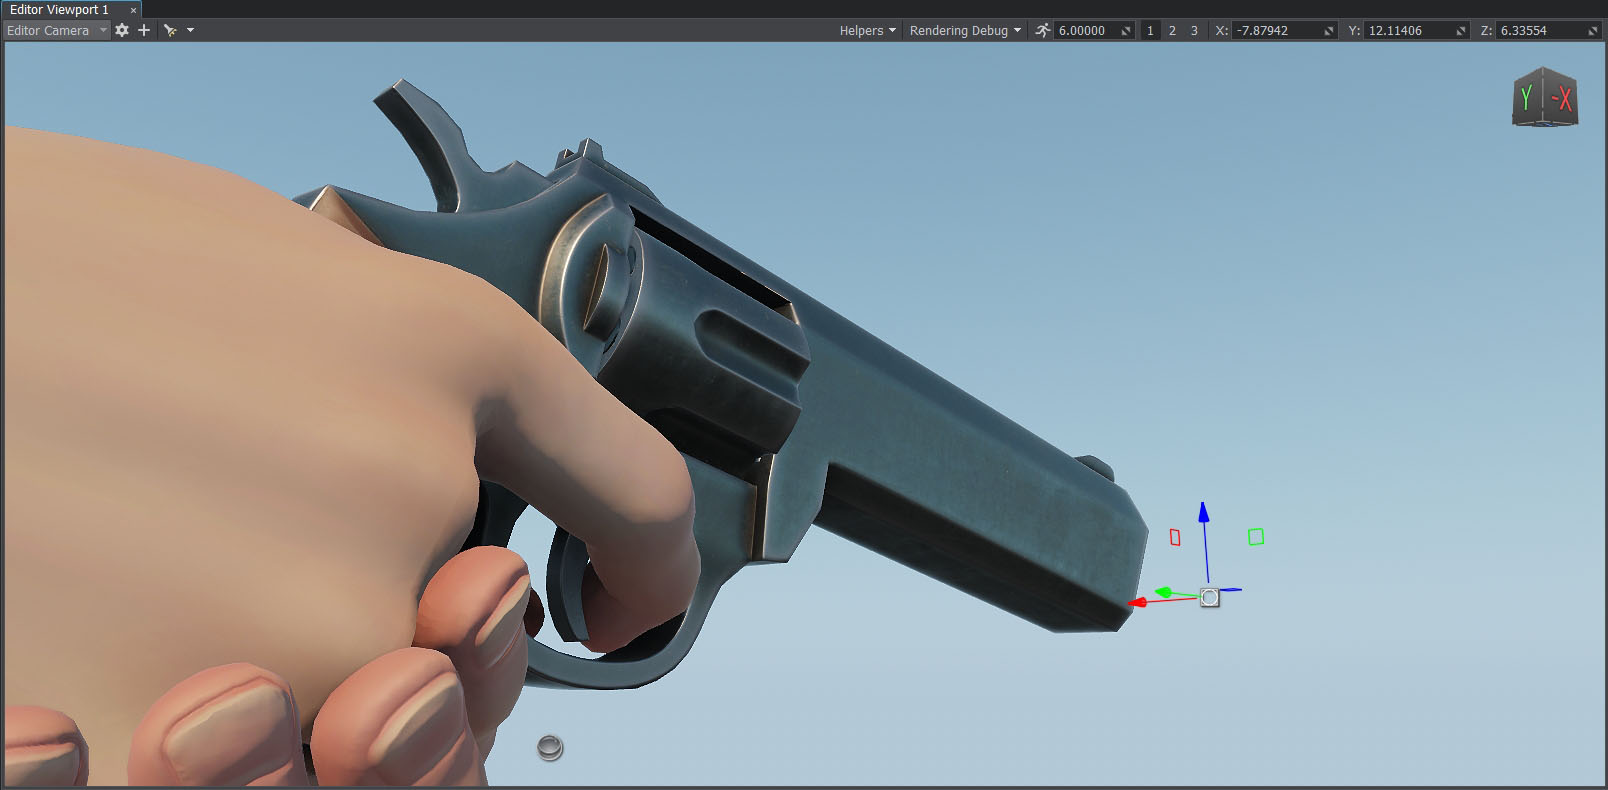The image size is (1608, 790).
Task: Select camera speed preset 1
Action: pos(1150,30)
